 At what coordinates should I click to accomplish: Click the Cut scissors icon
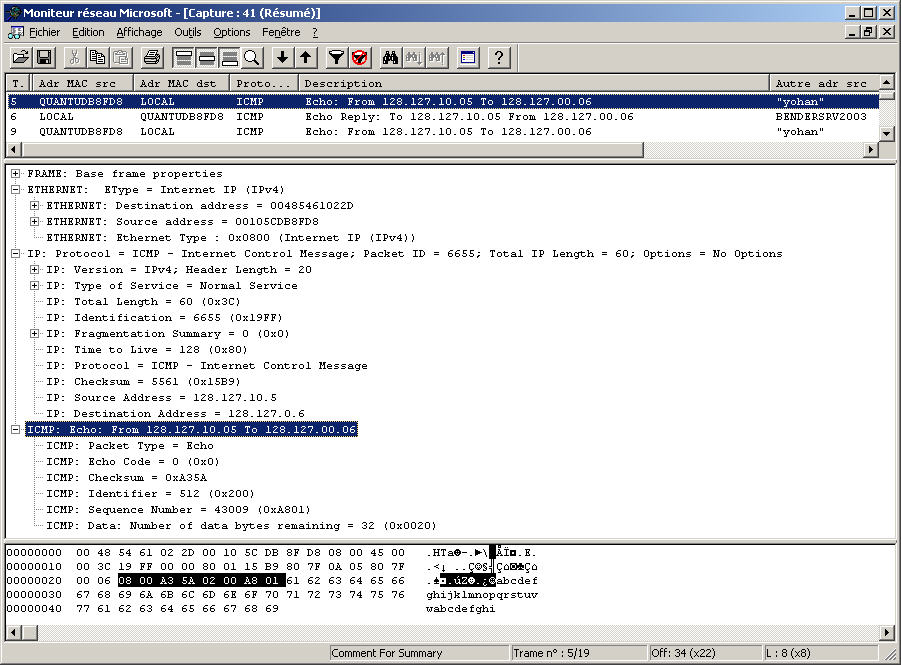click(x=74, y=57)
